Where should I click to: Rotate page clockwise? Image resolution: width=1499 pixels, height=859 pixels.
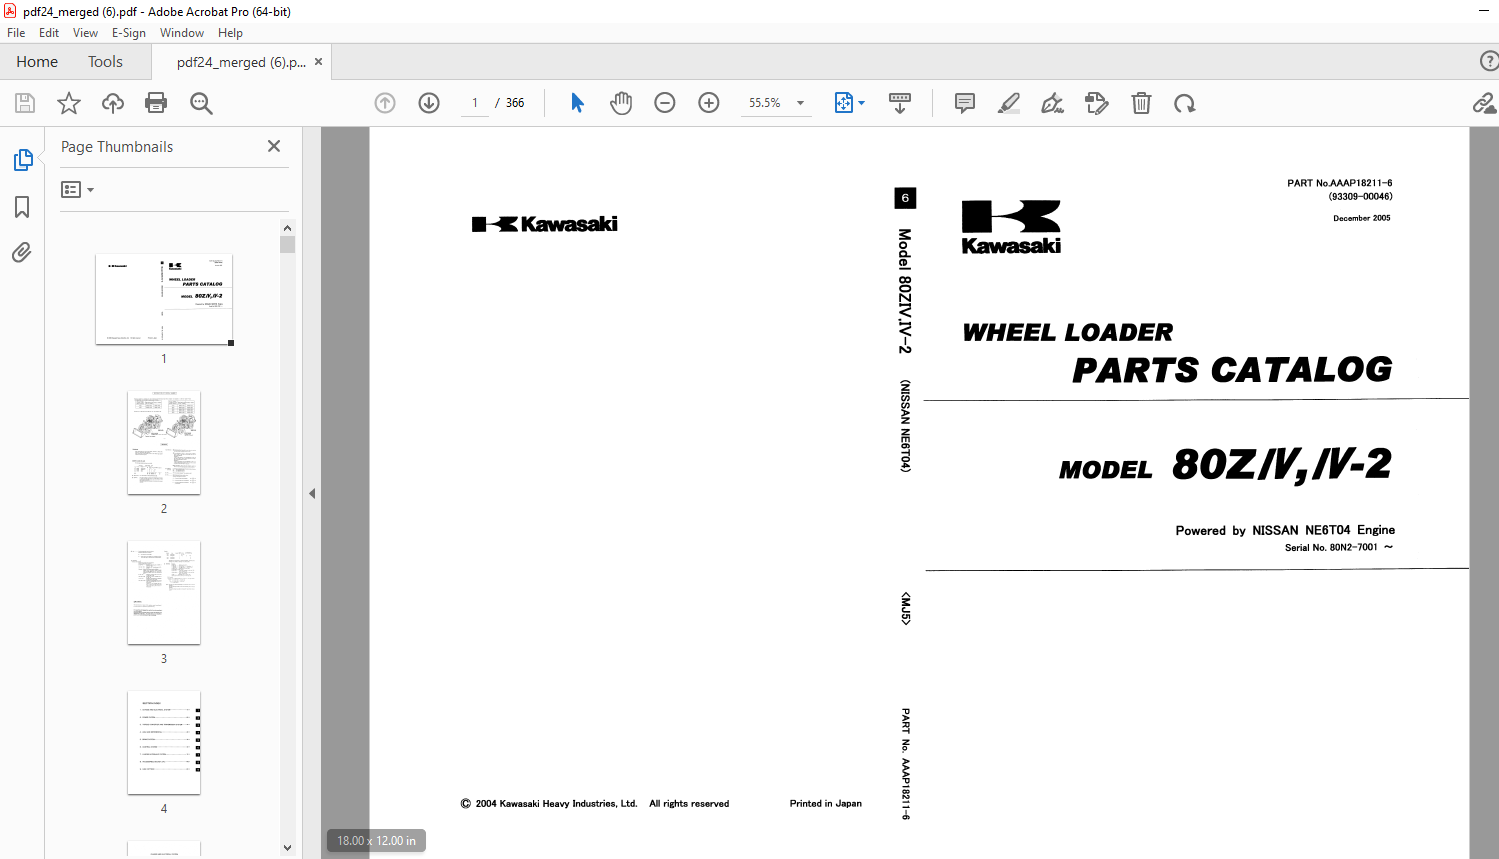pos(1185,103)
